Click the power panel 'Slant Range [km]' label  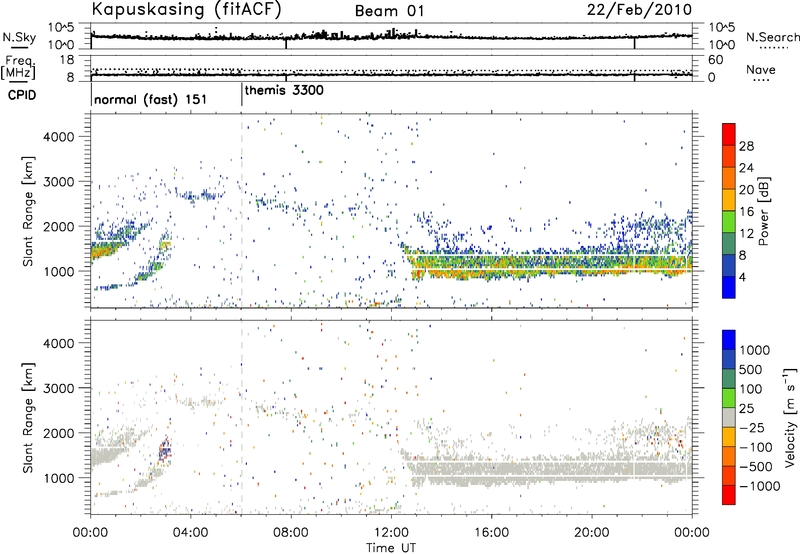pyautogui.click(x=28, y=211)
